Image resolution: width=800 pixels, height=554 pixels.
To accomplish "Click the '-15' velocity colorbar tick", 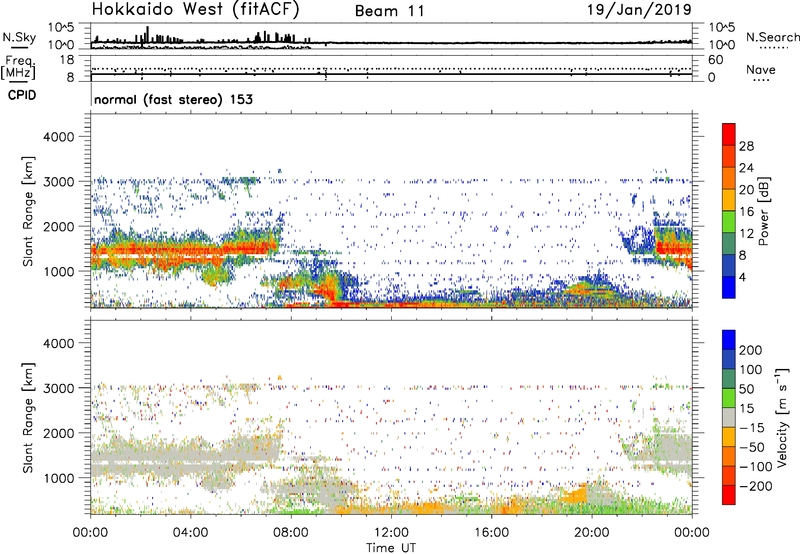I will click(752, 428).
